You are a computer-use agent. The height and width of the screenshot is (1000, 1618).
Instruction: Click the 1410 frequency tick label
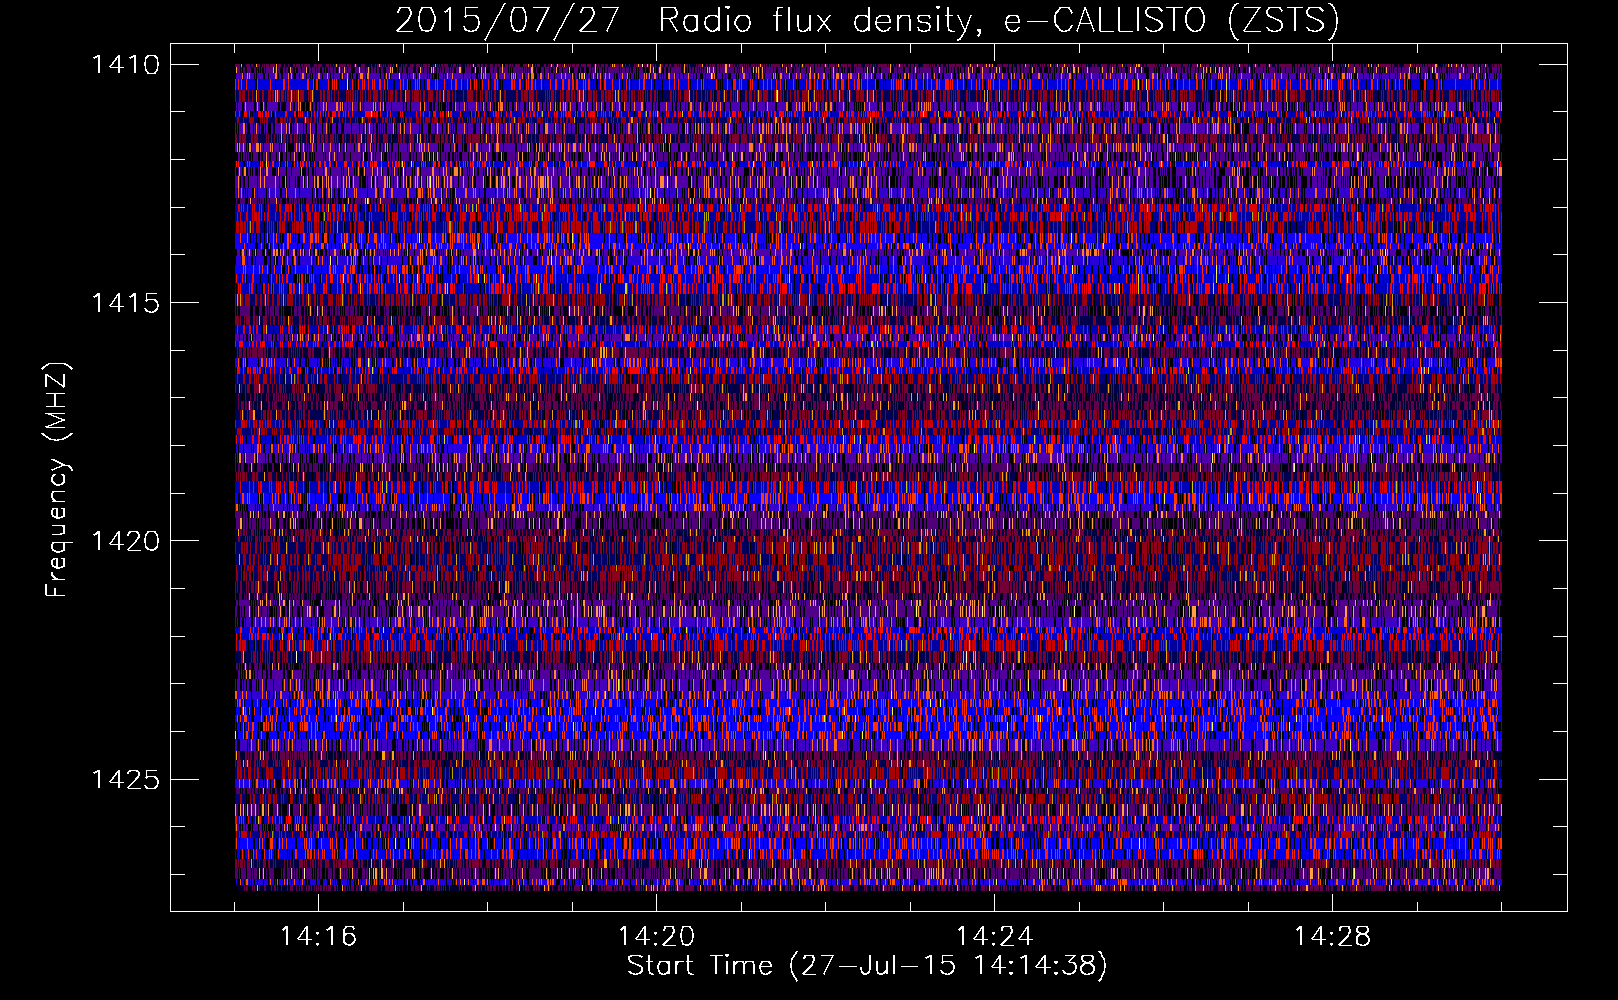[x=125, y=65]
